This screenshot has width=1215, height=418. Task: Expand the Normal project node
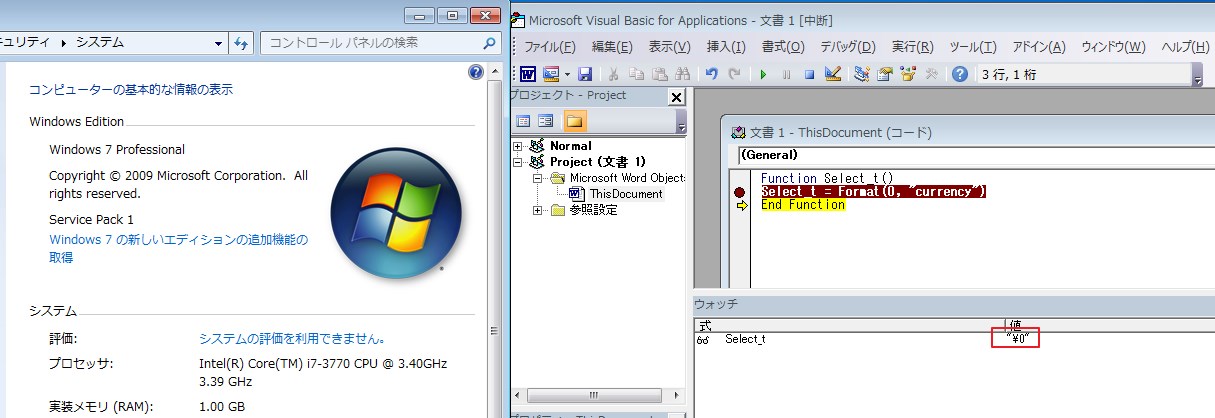[x=518, y=146]
